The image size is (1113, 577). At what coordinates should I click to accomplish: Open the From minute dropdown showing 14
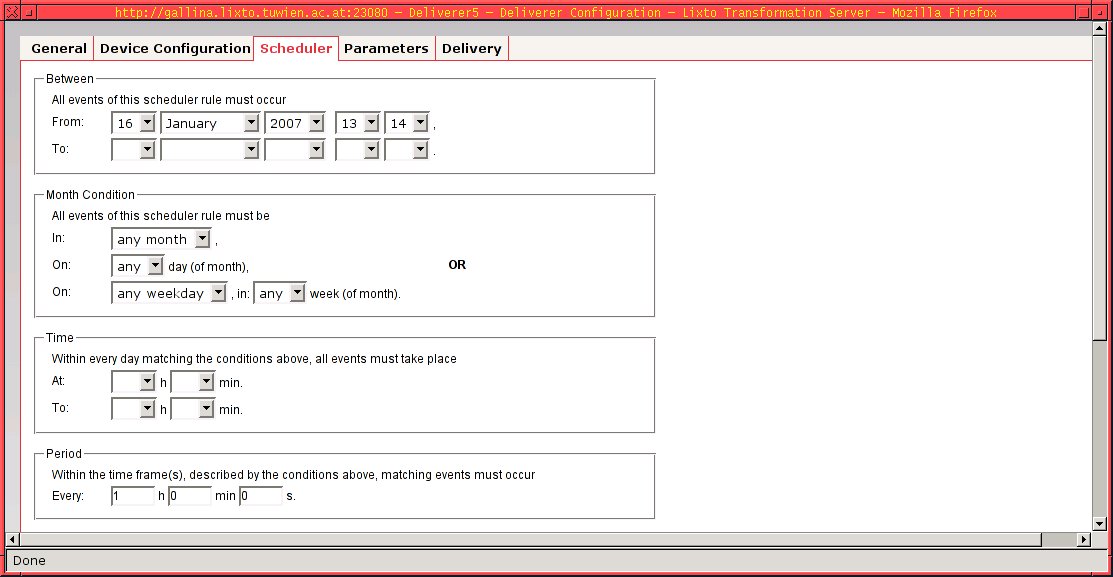pyautogui.click(x=420, y=123)
